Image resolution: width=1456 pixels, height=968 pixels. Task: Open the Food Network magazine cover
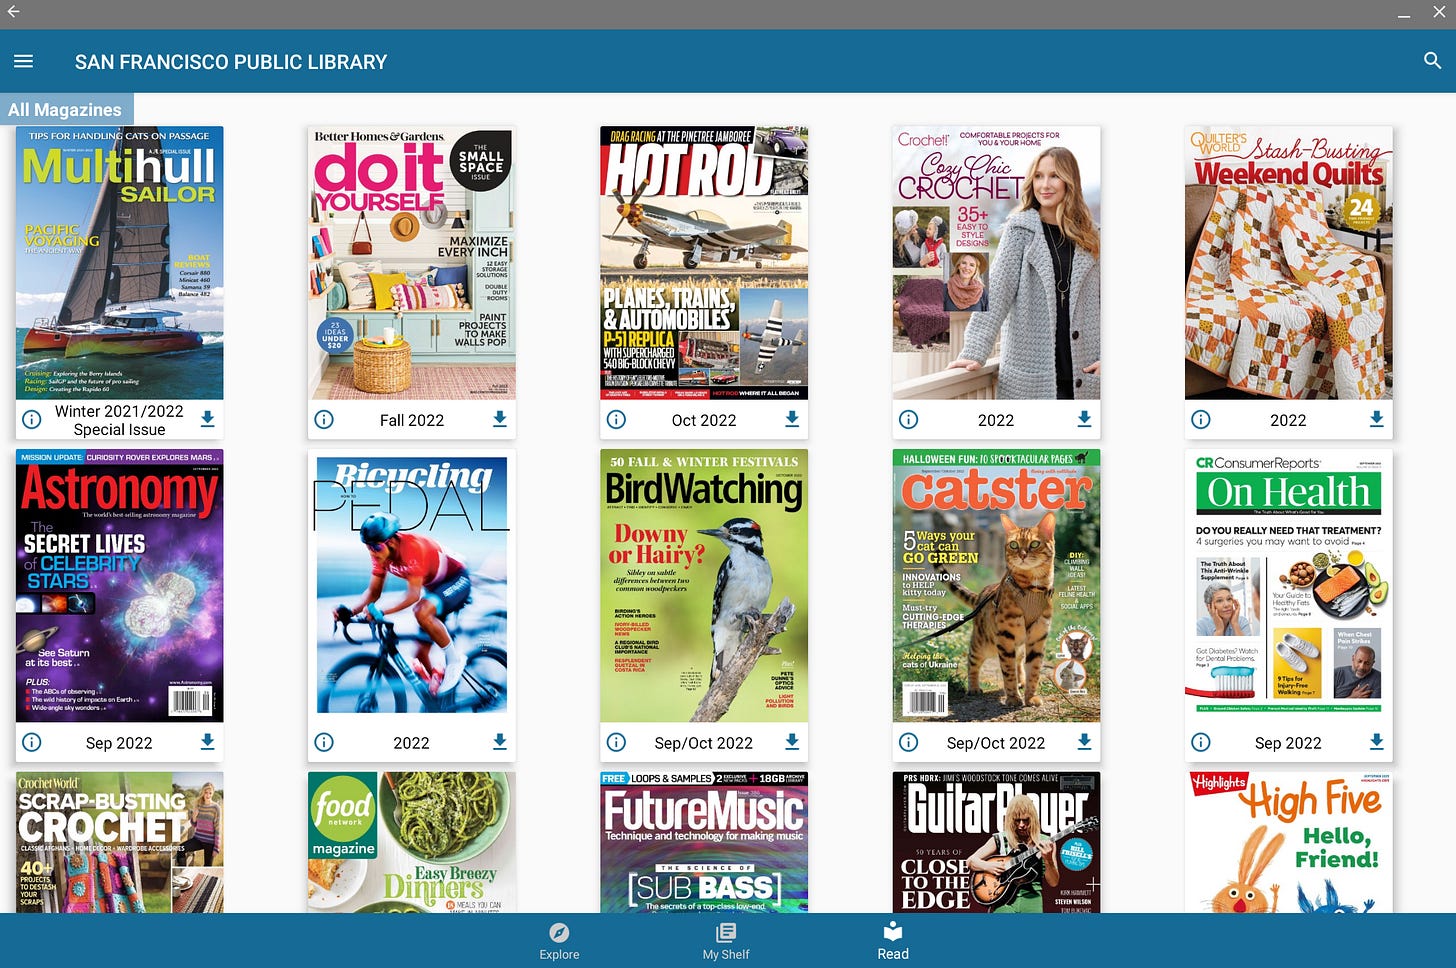click(x=412, y=842)
